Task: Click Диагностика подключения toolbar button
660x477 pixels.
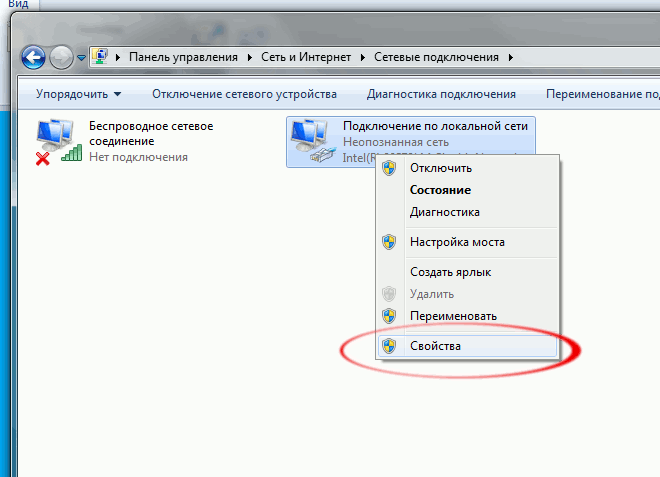Action: (x=441, y=94)
